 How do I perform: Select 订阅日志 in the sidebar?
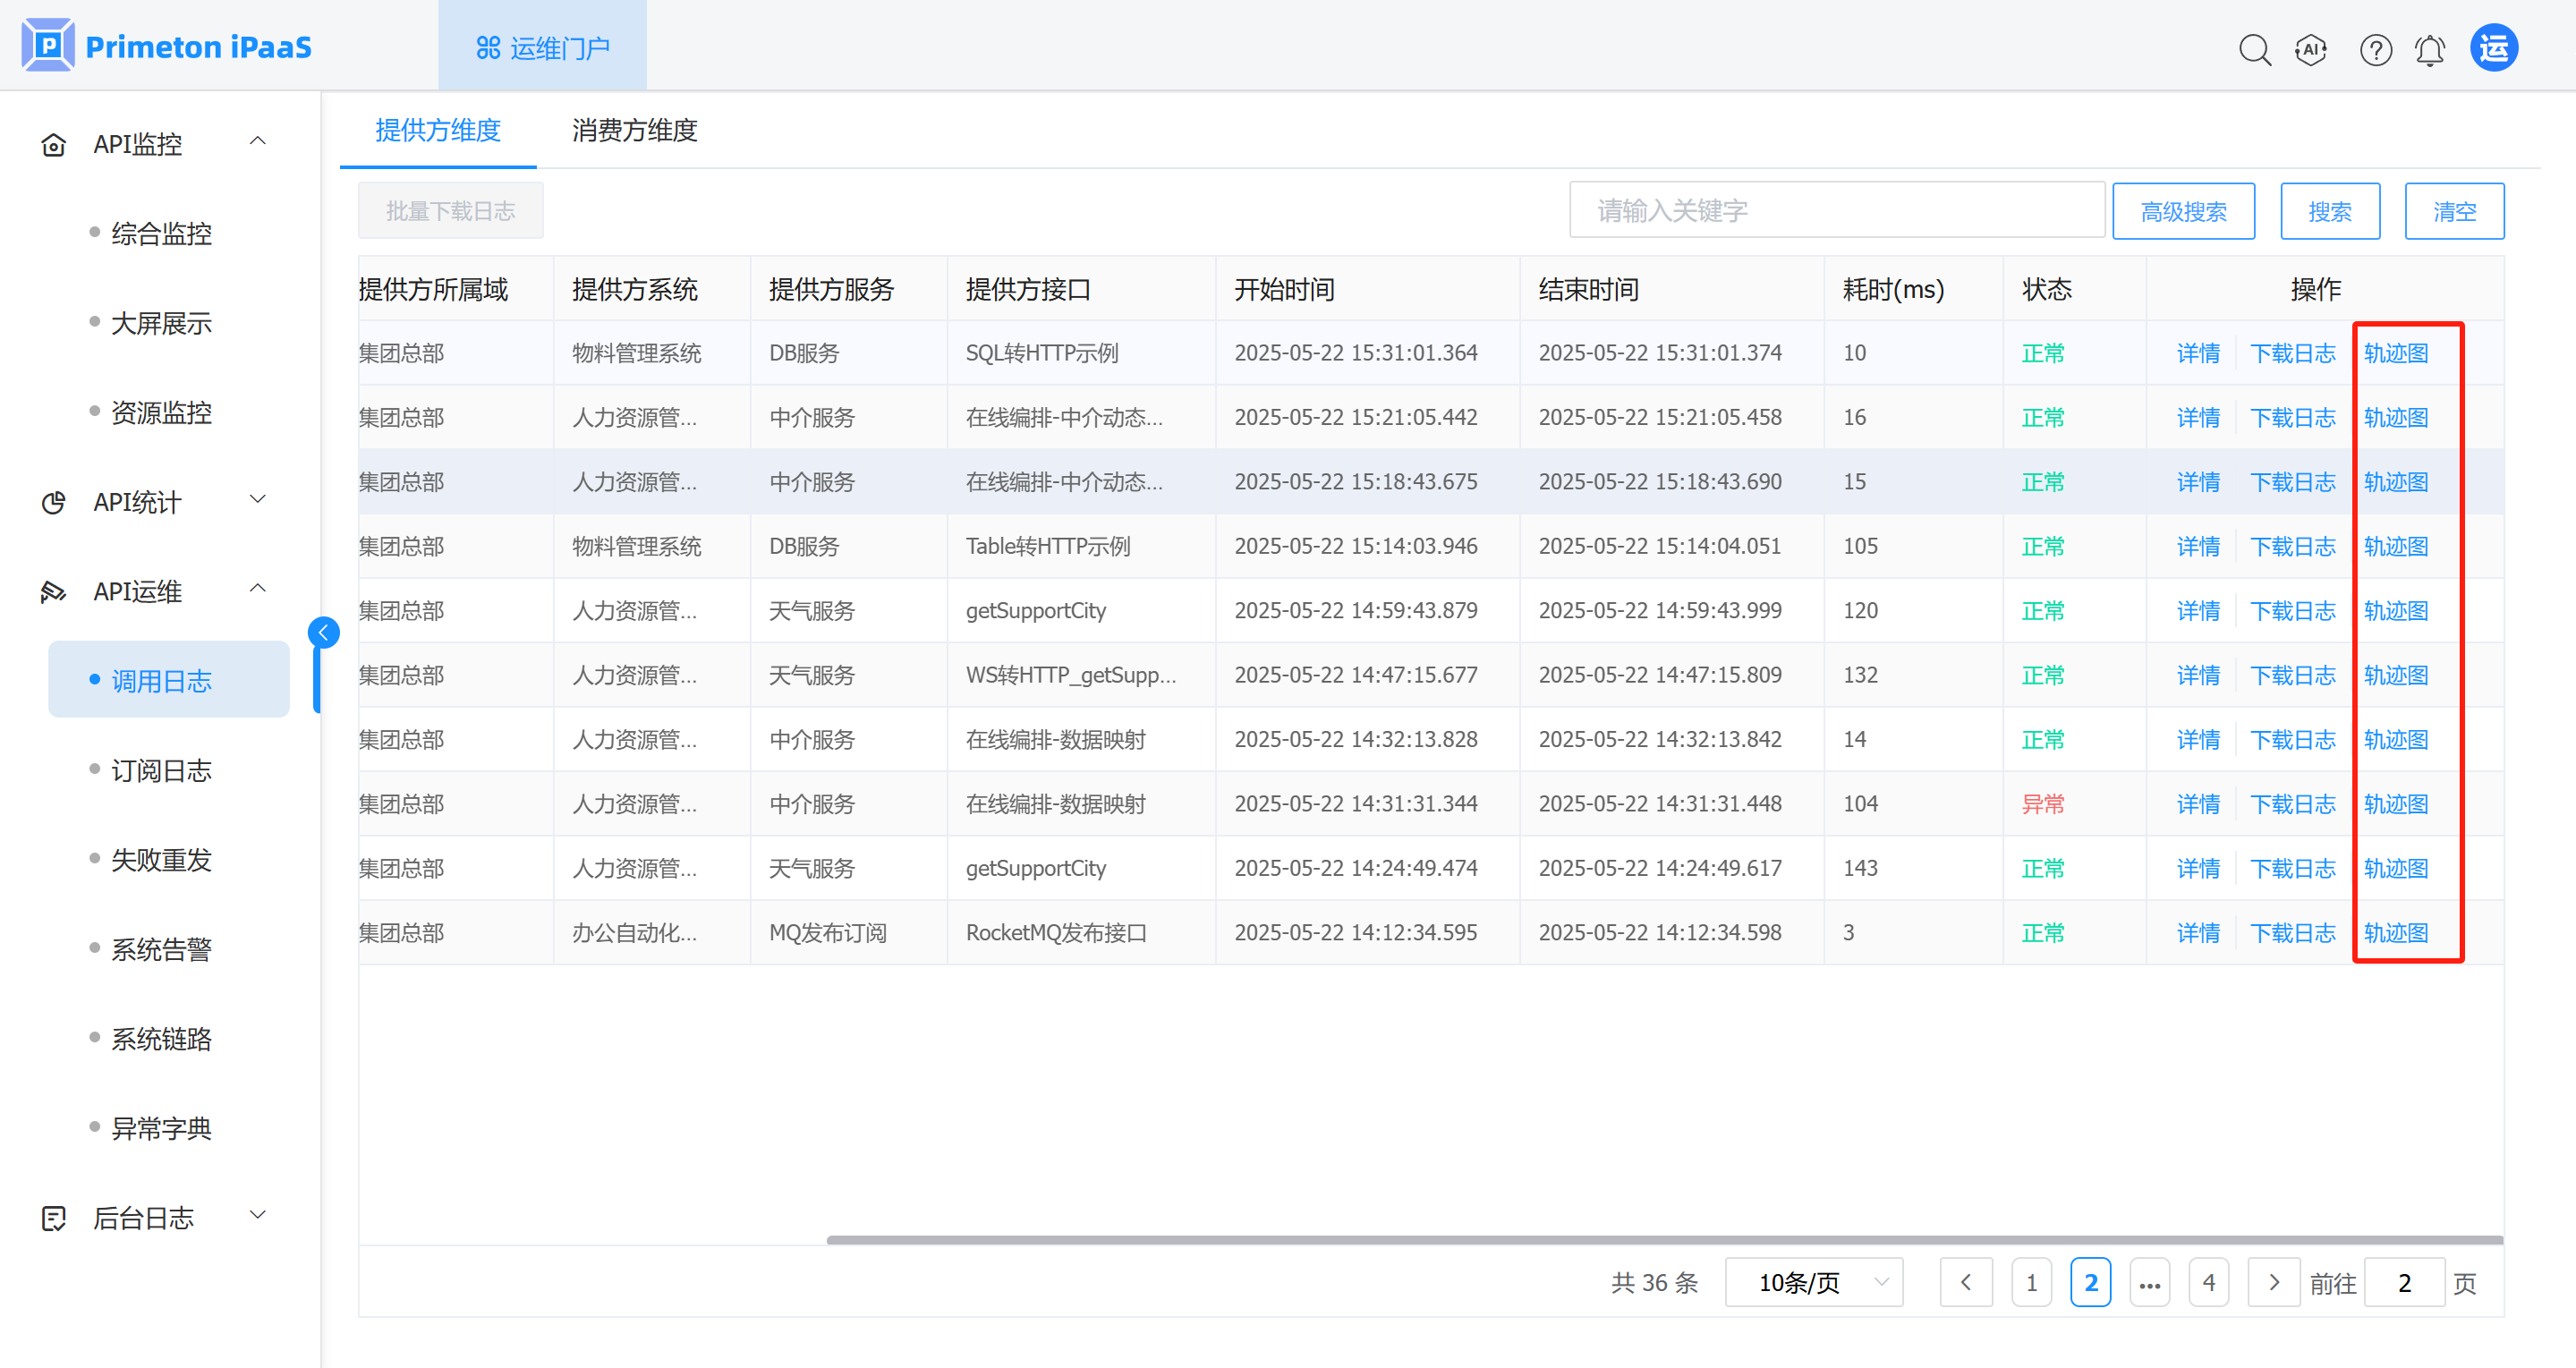click(161, 770)
